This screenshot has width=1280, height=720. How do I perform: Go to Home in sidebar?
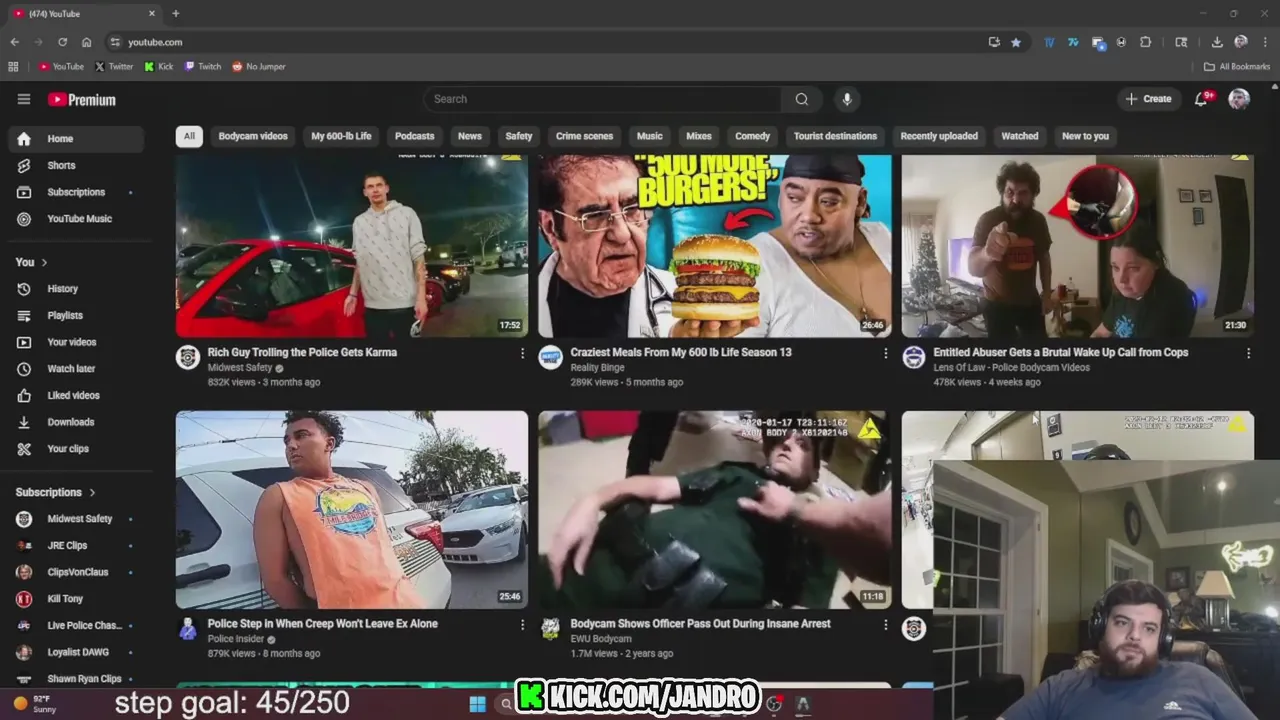click(x=76, y=139)
